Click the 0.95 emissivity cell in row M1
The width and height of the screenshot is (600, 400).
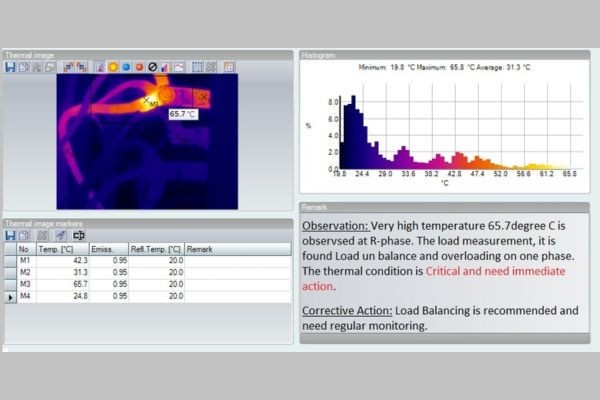[109, 261]
